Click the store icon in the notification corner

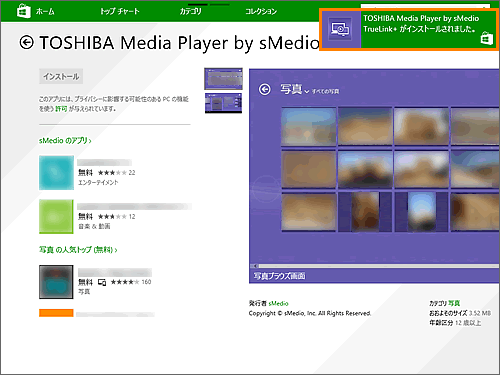click(487, 38)
